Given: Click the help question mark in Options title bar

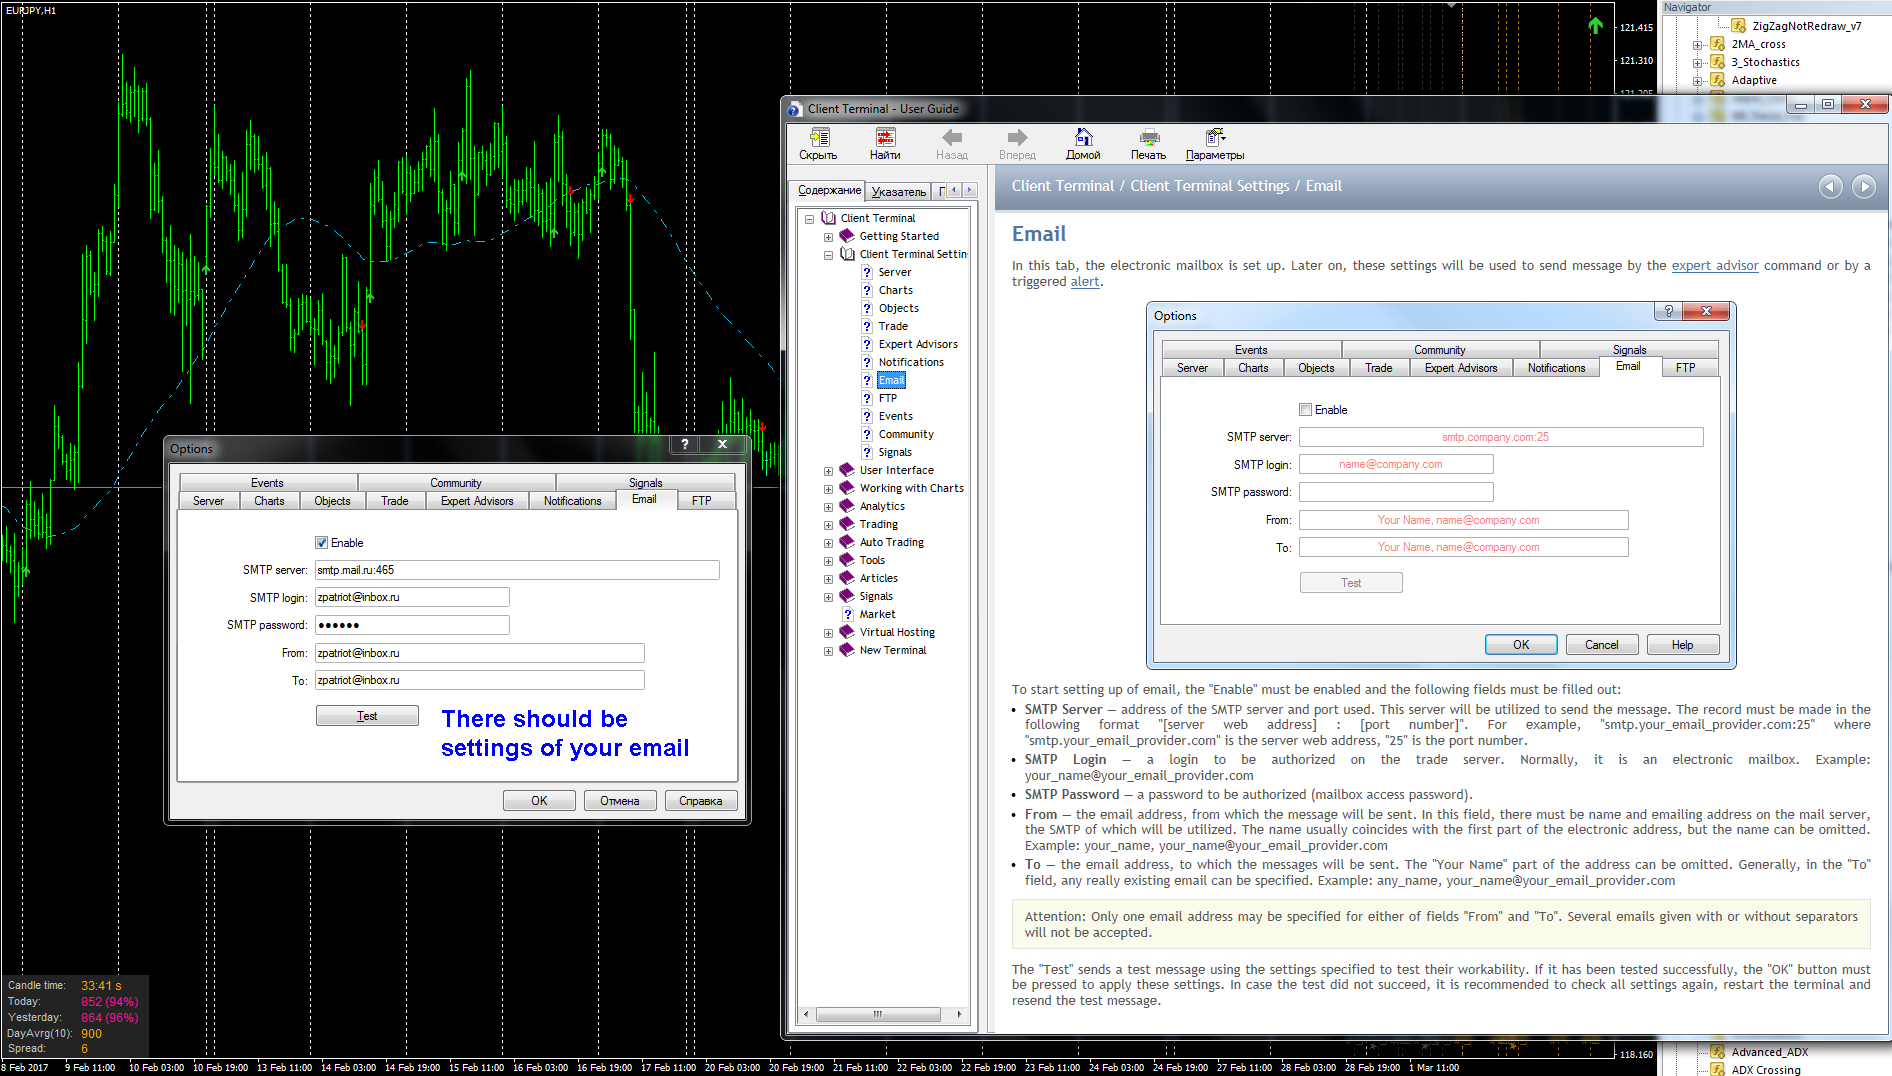Looking at the screenshot, I should pos(684,445).
